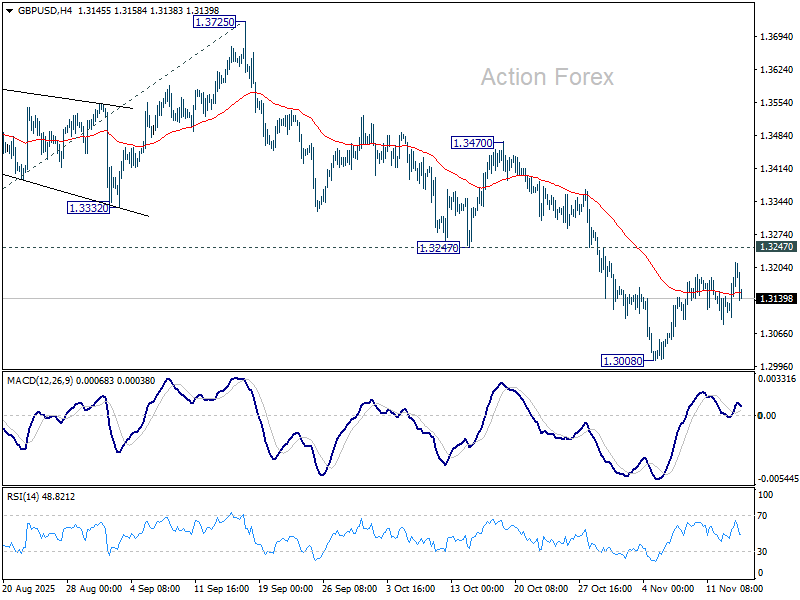This screenshot has height=600, width=800.
Task: Click the black 1.32470 price axis tag
Action: (775, 247)
